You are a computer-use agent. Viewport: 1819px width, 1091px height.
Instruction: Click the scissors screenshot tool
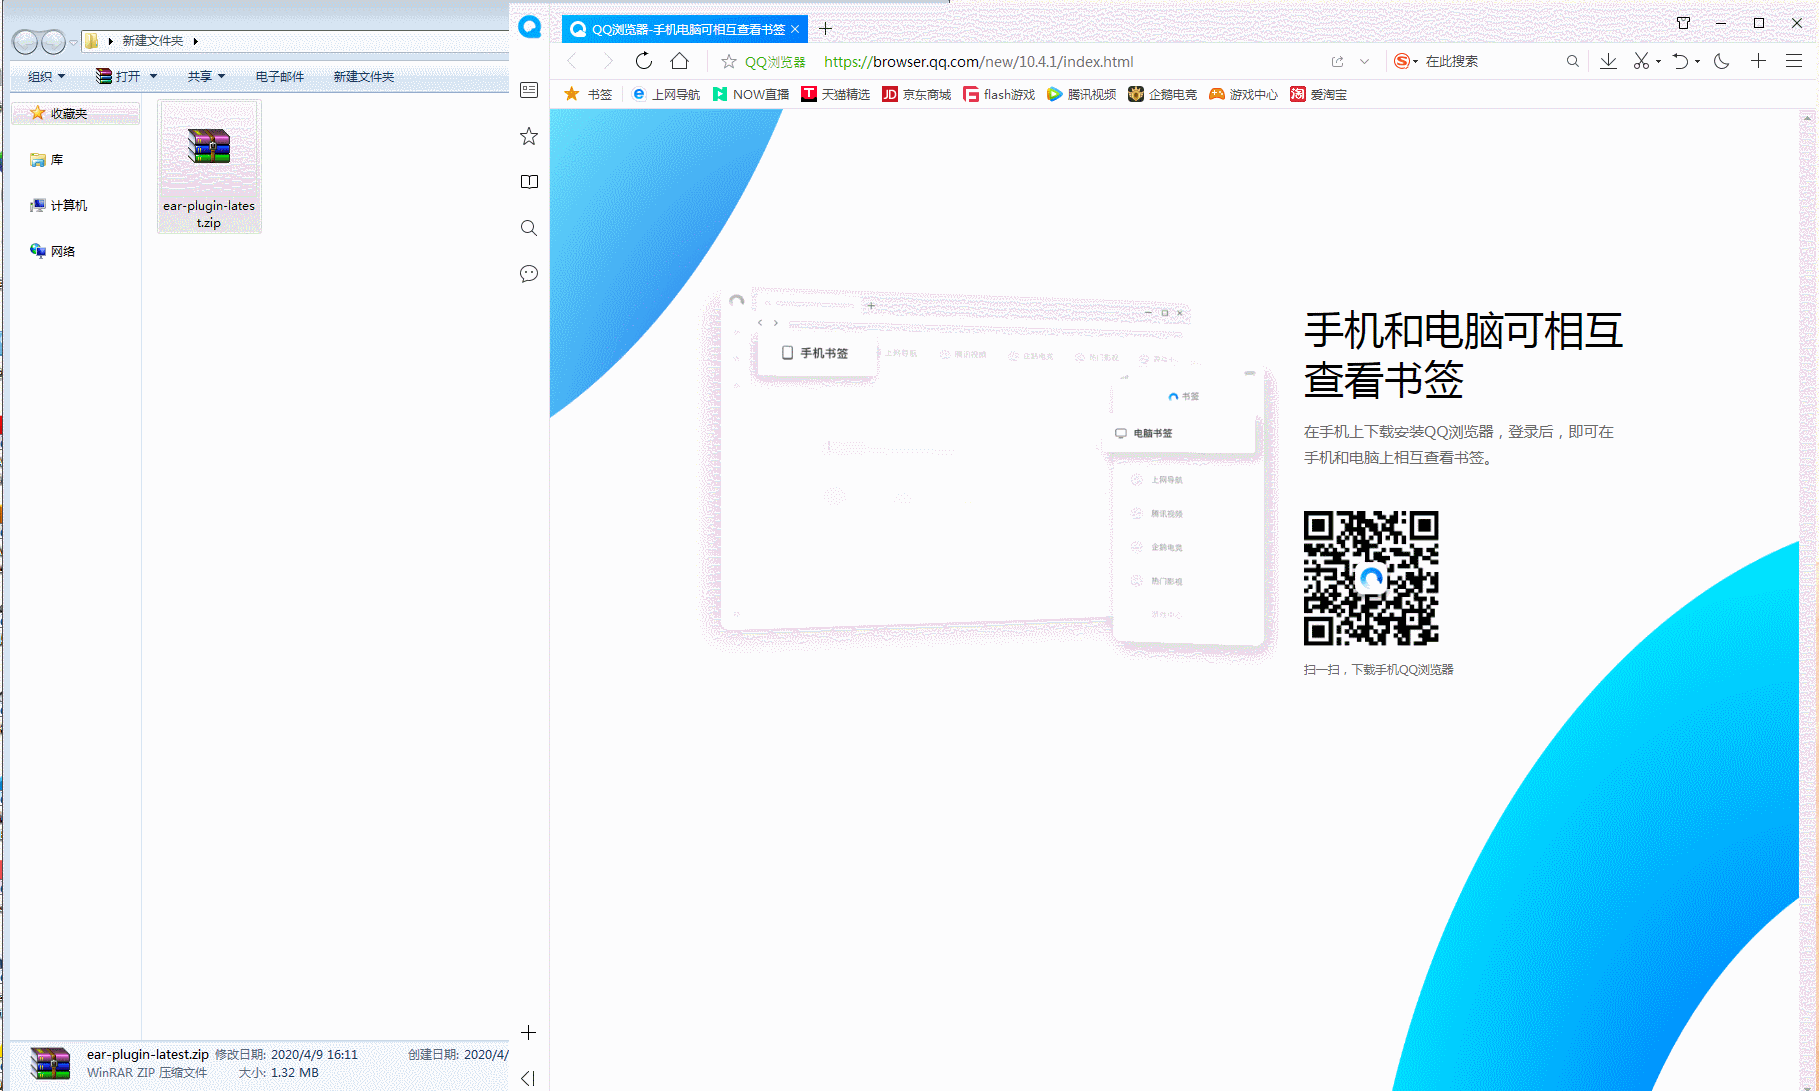click(x=1641, y=61)
